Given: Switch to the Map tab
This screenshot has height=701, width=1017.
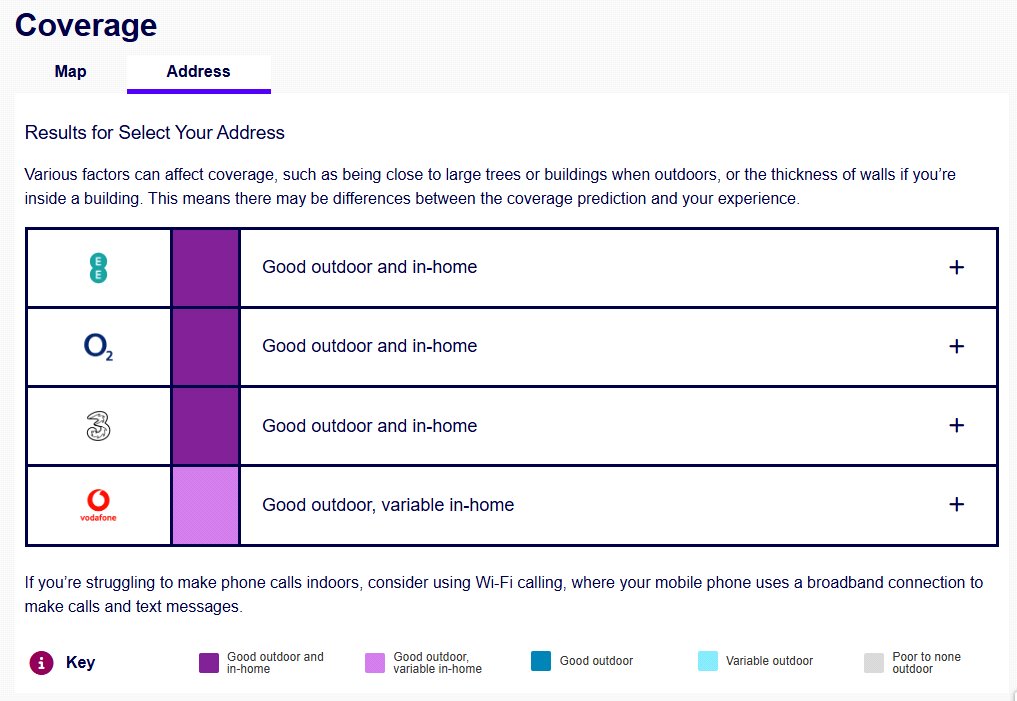Looking at the screenshot, I should [70, 72].
